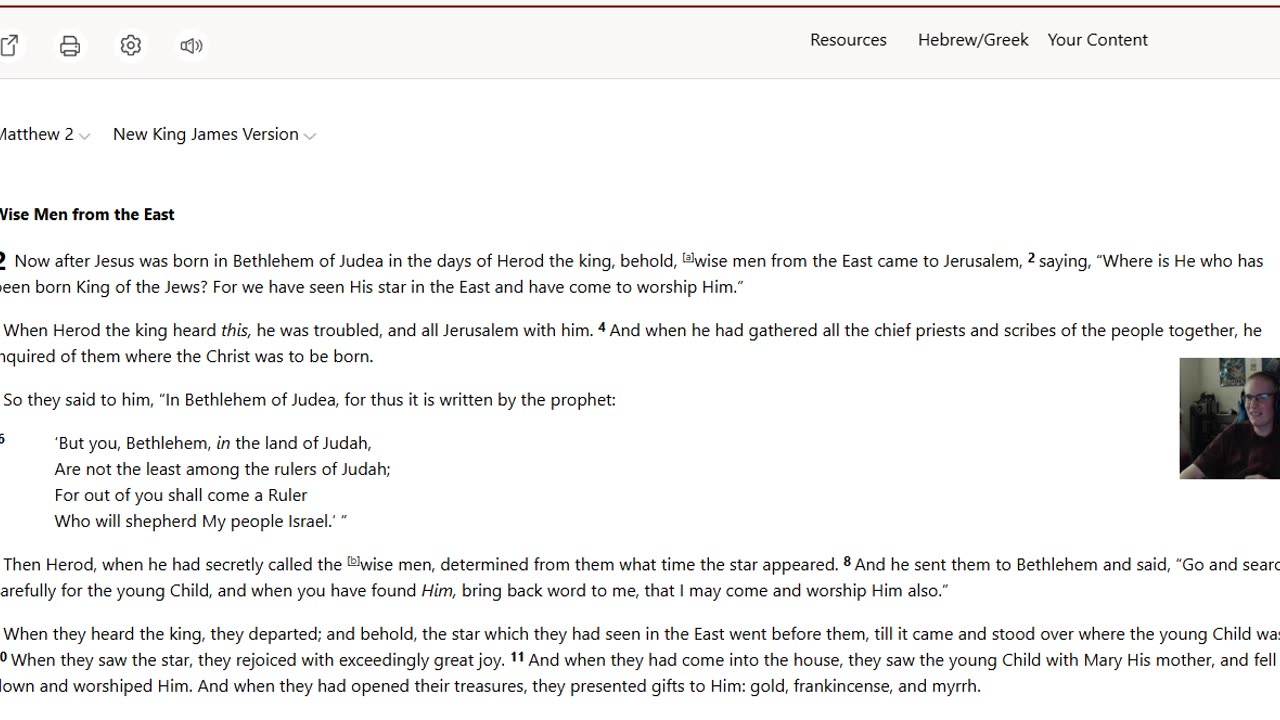
Task: Switch to the Hebrew/Greek tab
Action: (973, 40)
